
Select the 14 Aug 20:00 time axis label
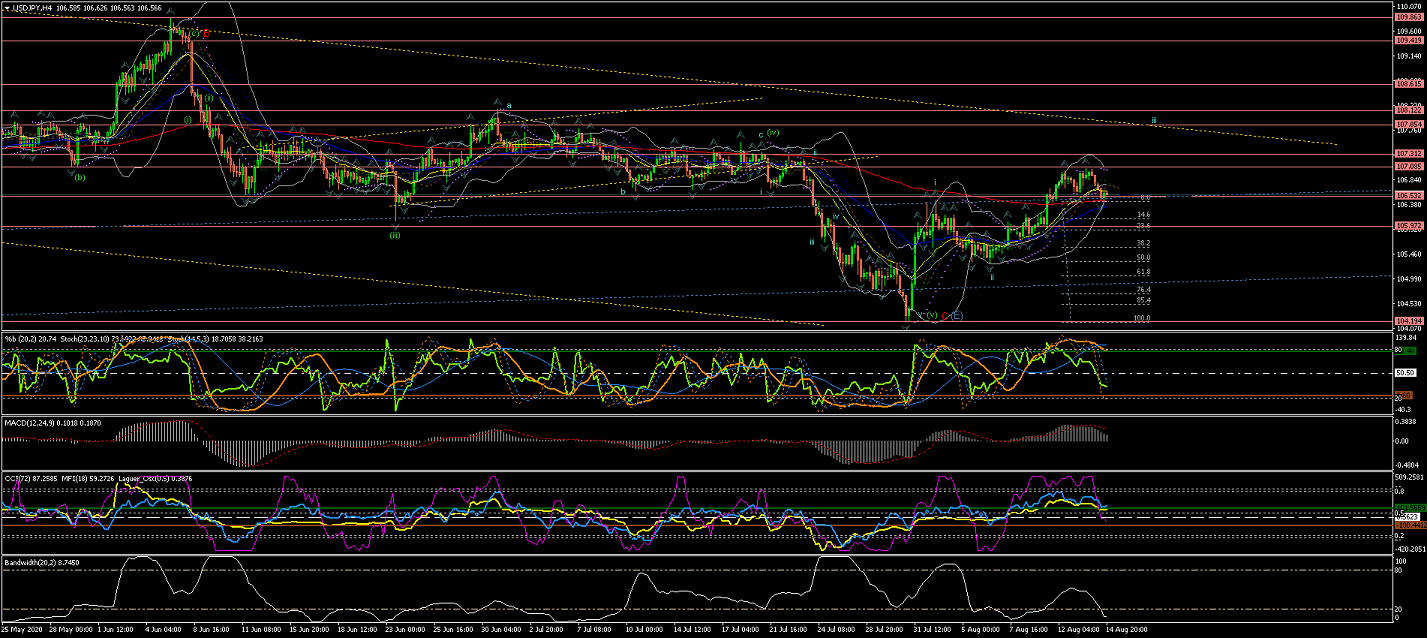(x=1123, y=631)
